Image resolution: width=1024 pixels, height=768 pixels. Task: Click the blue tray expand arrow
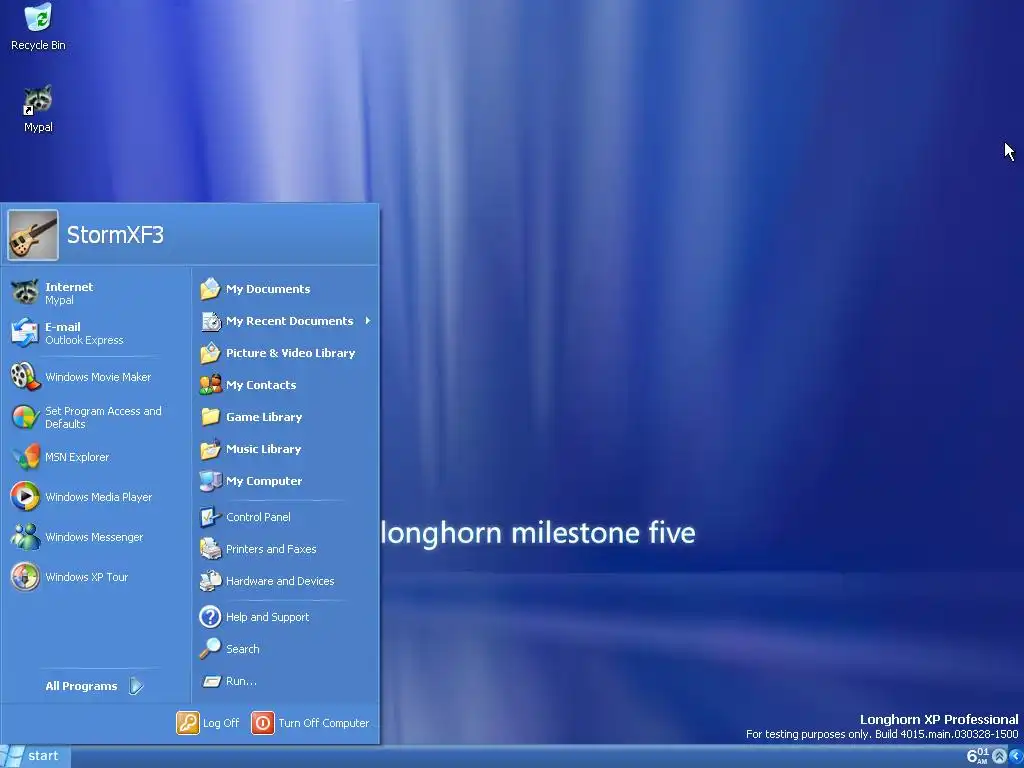click(x=1016, y=756)
